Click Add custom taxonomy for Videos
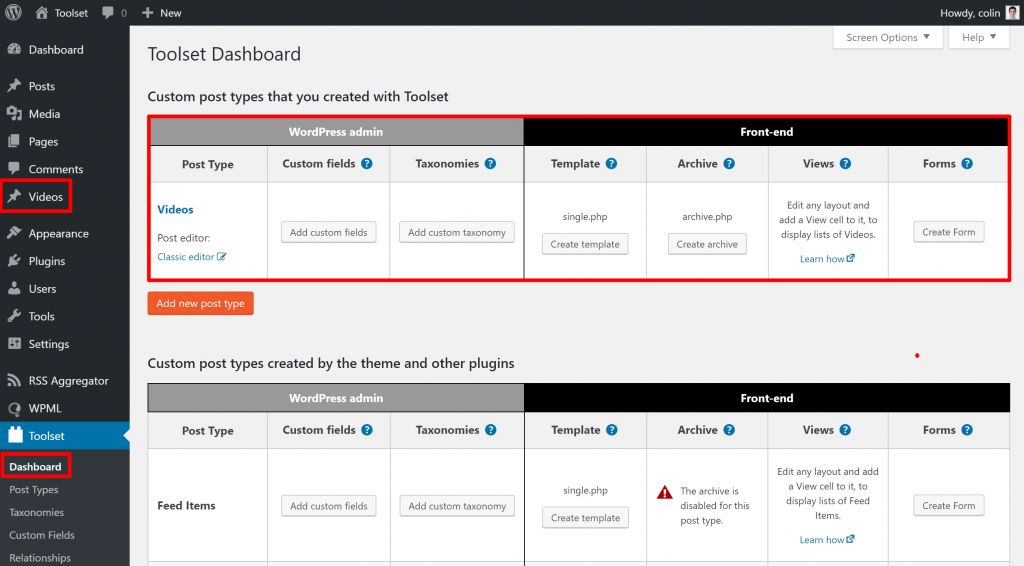1024x566 pixels. click(x=456, y=232)
